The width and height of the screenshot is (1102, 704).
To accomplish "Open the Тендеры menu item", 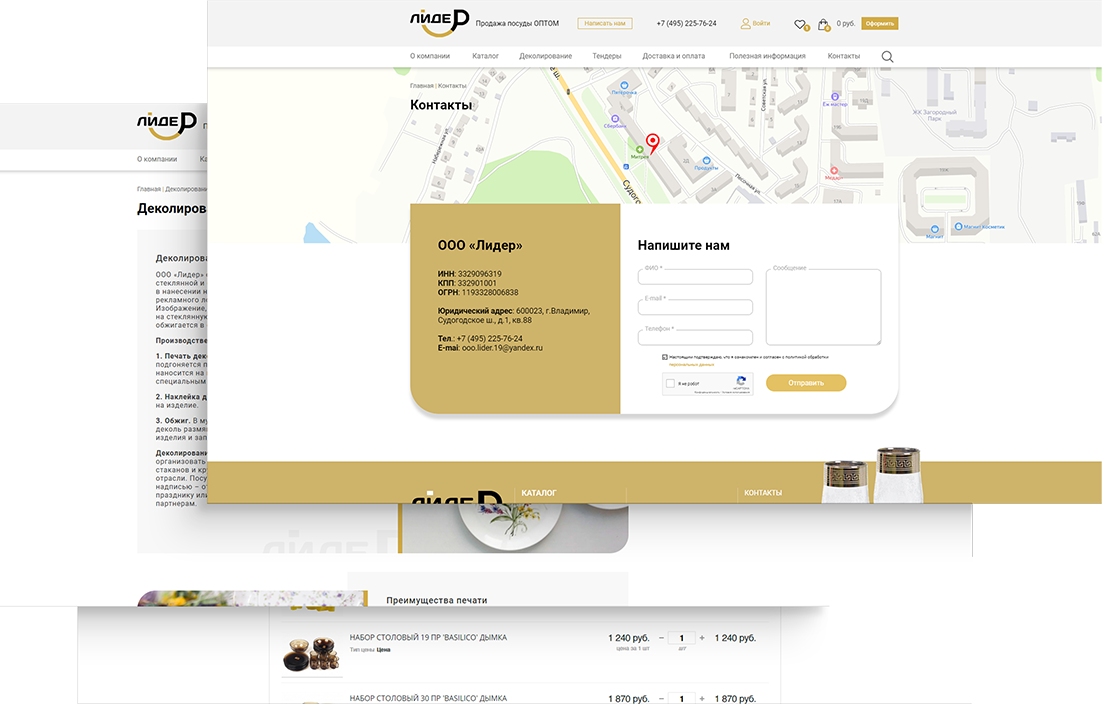I will [607, 56].
